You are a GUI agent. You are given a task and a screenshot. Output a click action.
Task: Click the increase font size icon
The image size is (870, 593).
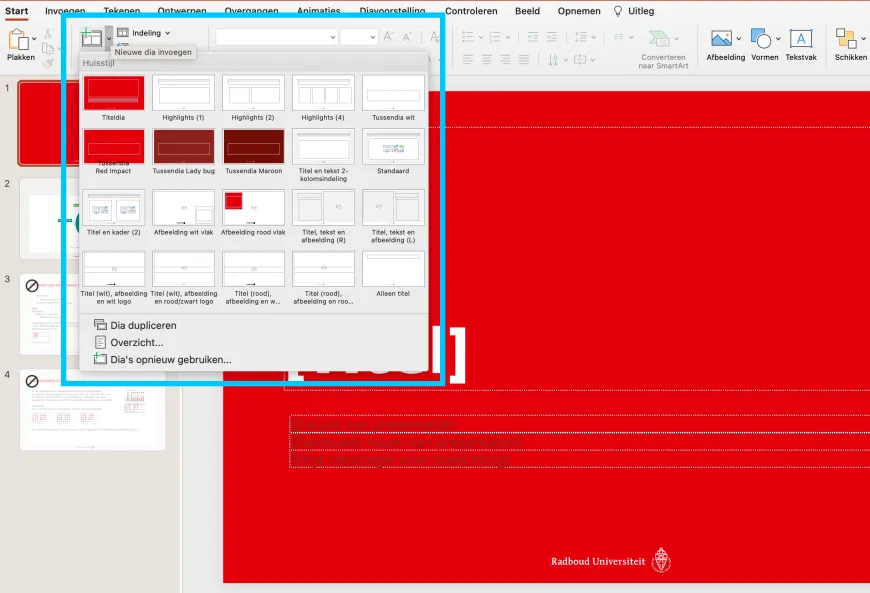pos(388,37)
